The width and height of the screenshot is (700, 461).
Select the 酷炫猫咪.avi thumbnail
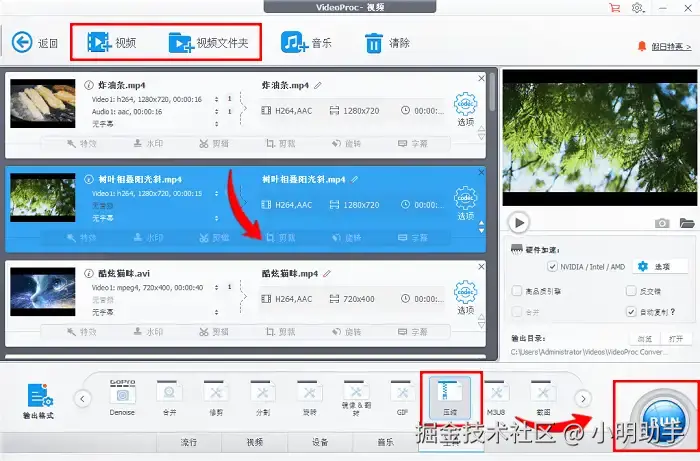43,292
